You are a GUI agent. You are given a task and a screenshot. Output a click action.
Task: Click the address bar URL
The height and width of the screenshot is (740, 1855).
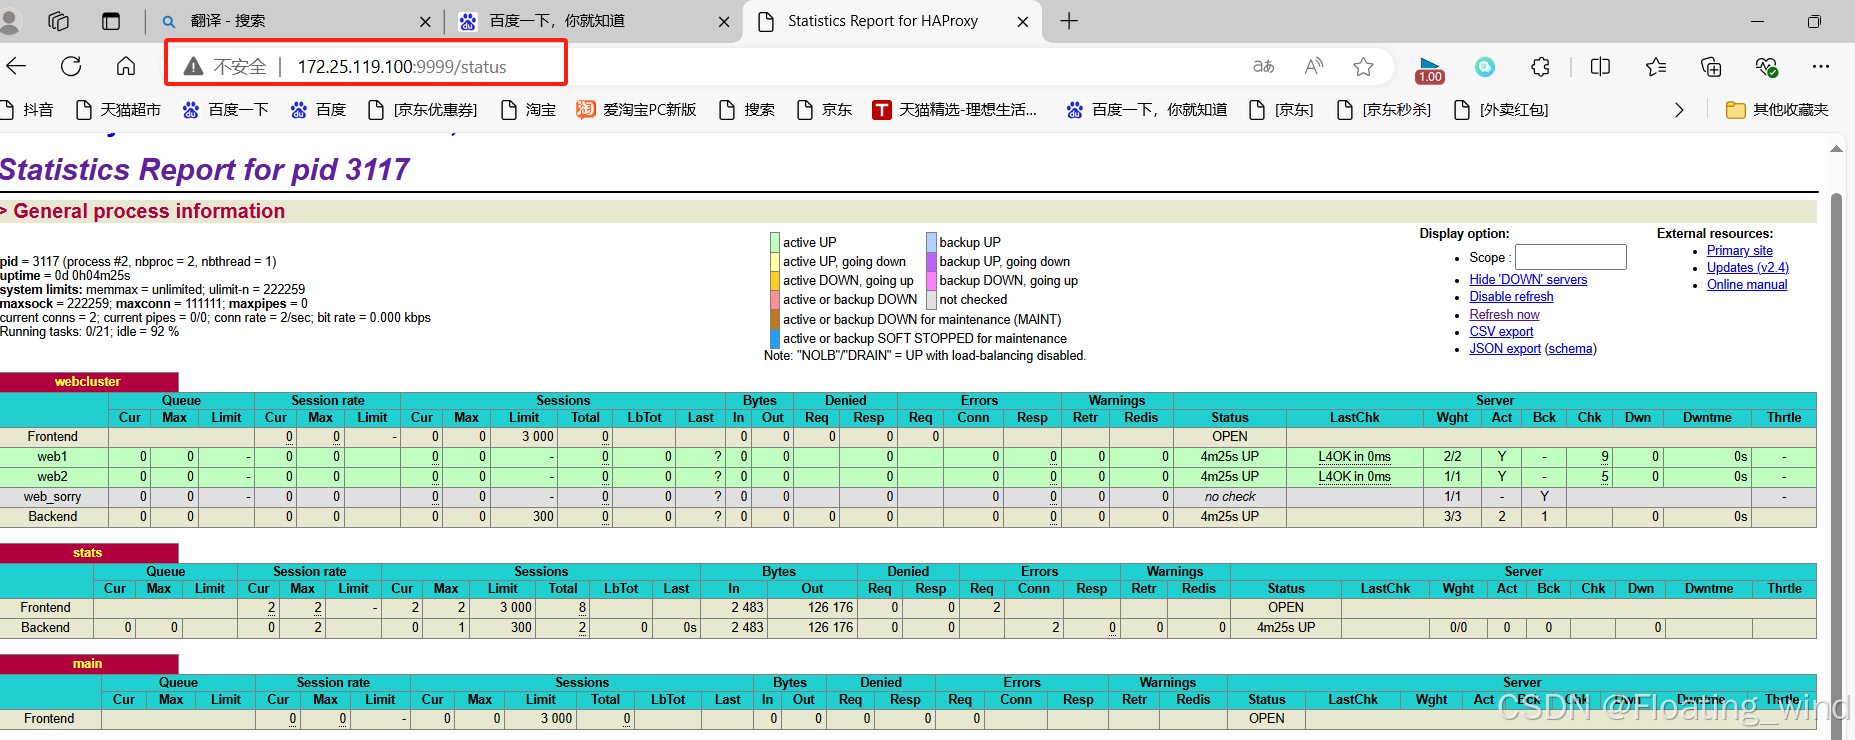tap(402, 67)
